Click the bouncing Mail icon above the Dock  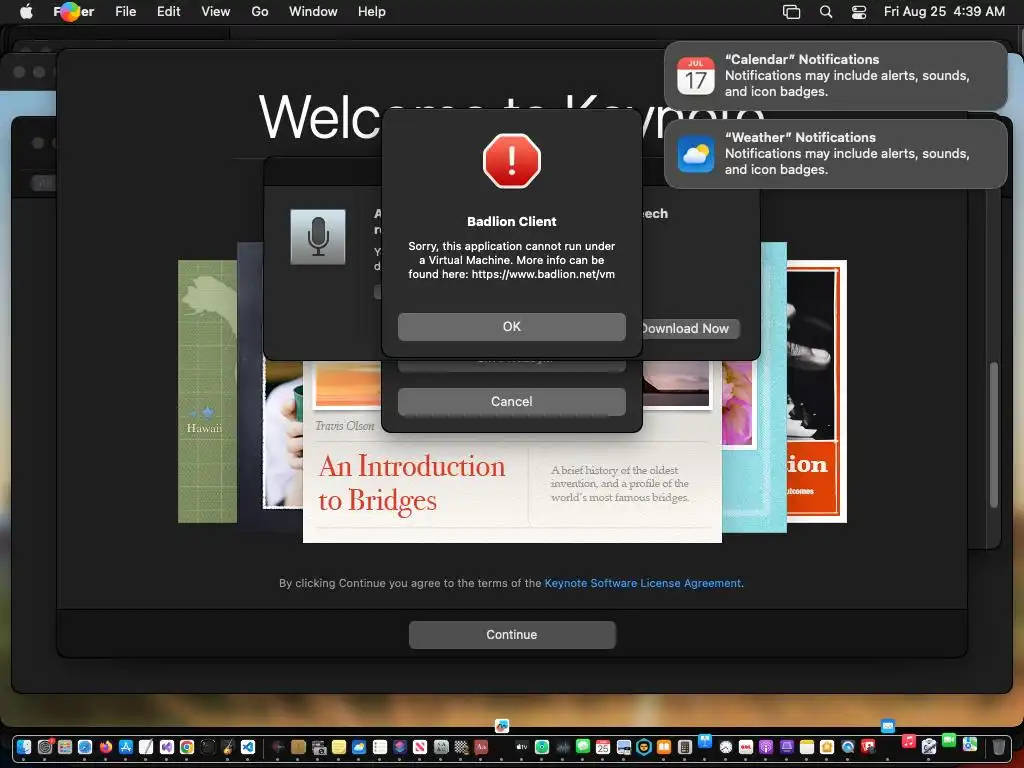click(888, 726)
